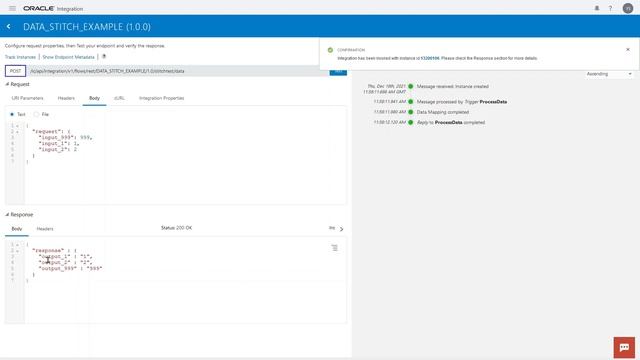Open Integration Properties tab
Screen dimensions: 640x360
[162, 98]
